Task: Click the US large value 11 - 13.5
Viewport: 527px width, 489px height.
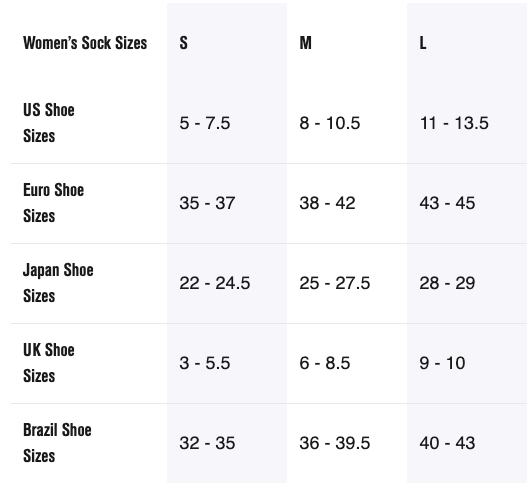Action: (x=454, y=123)
